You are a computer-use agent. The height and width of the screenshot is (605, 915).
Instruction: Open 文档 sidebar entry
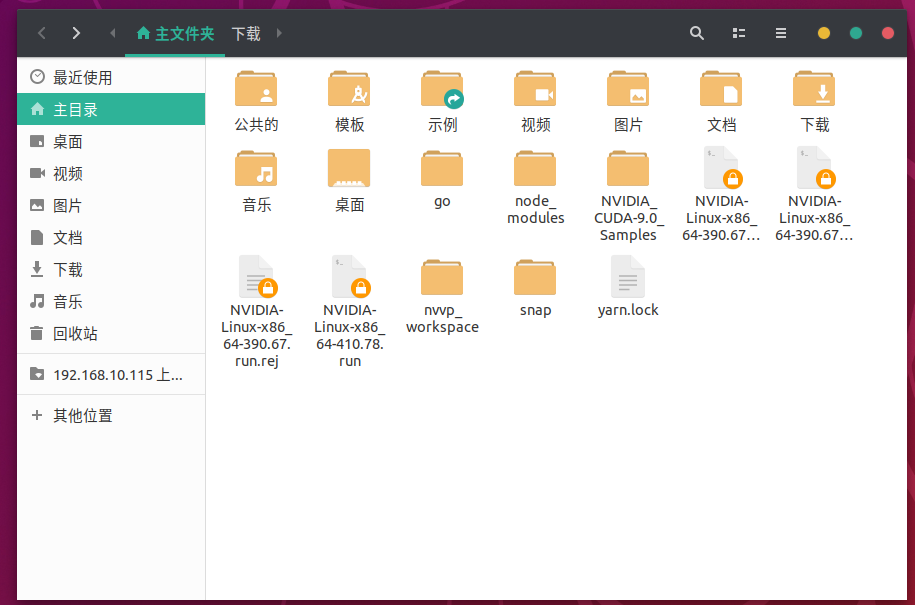(111, 237)
